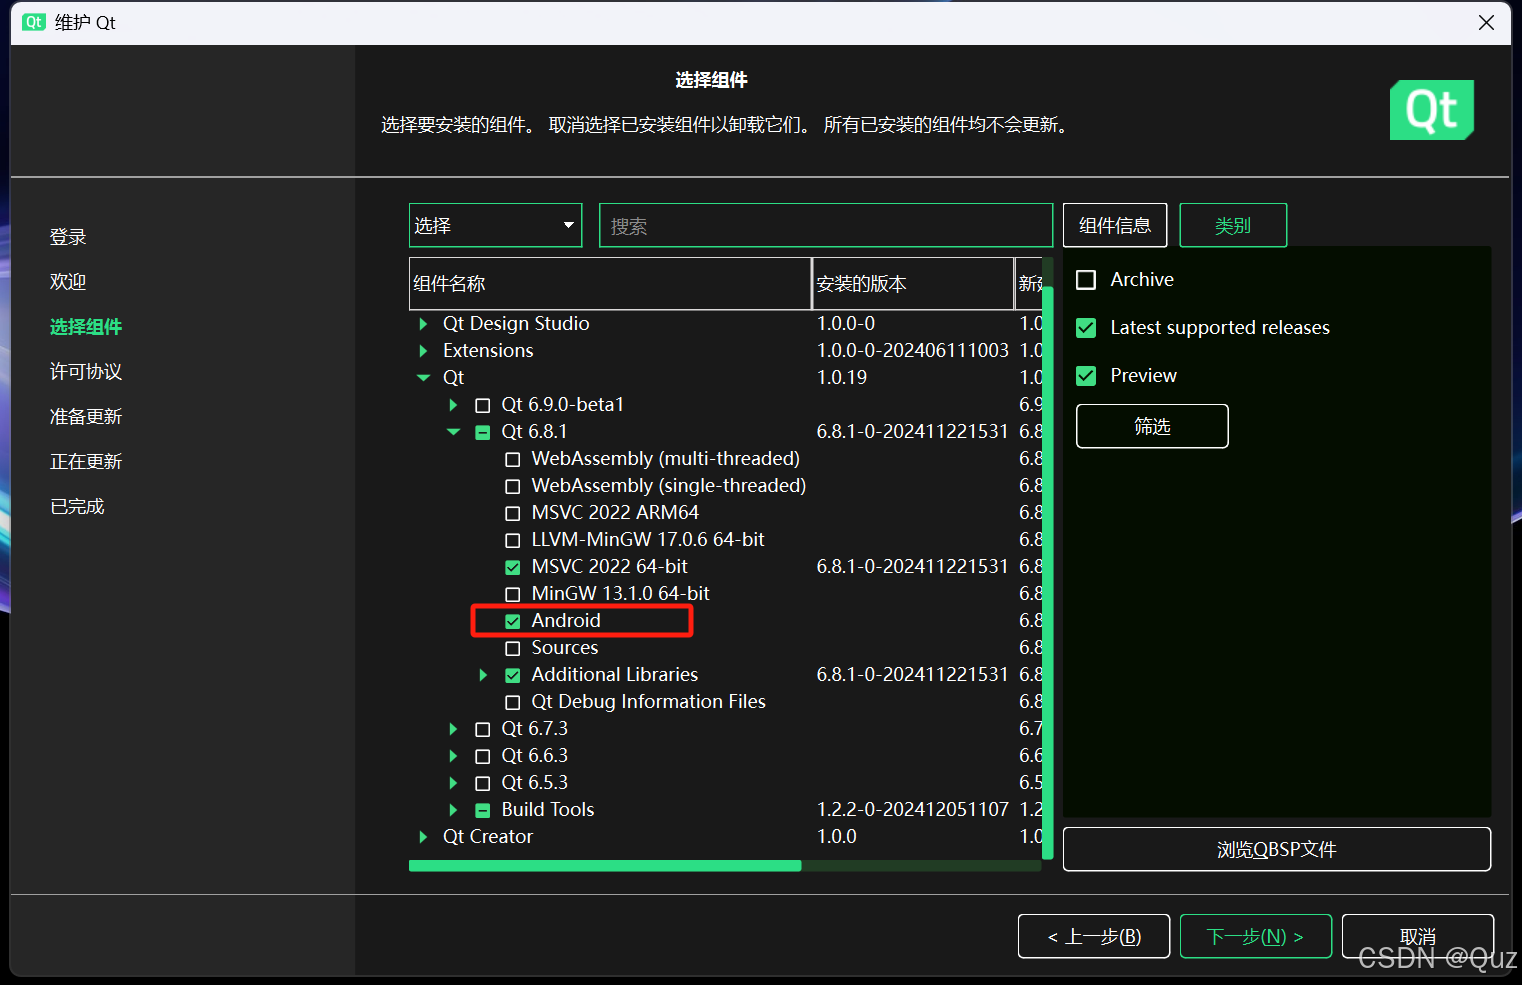Viewport: 1522px width, 985px height.
Task: Select the MSVC 2022 64-bit label
Action: (610, 567)
